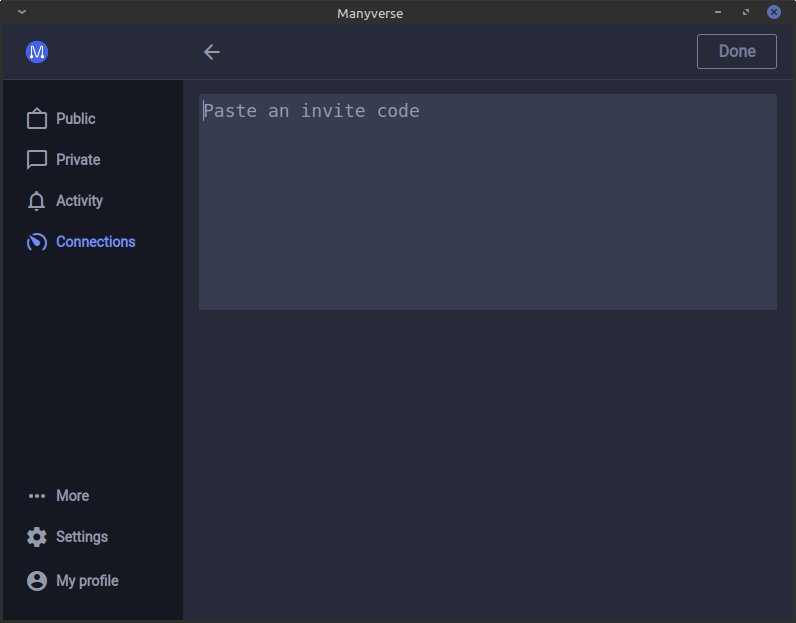Focus the Paste an invite code field
The width and height of the screenshot is (796, 623).
click(487, 202)
